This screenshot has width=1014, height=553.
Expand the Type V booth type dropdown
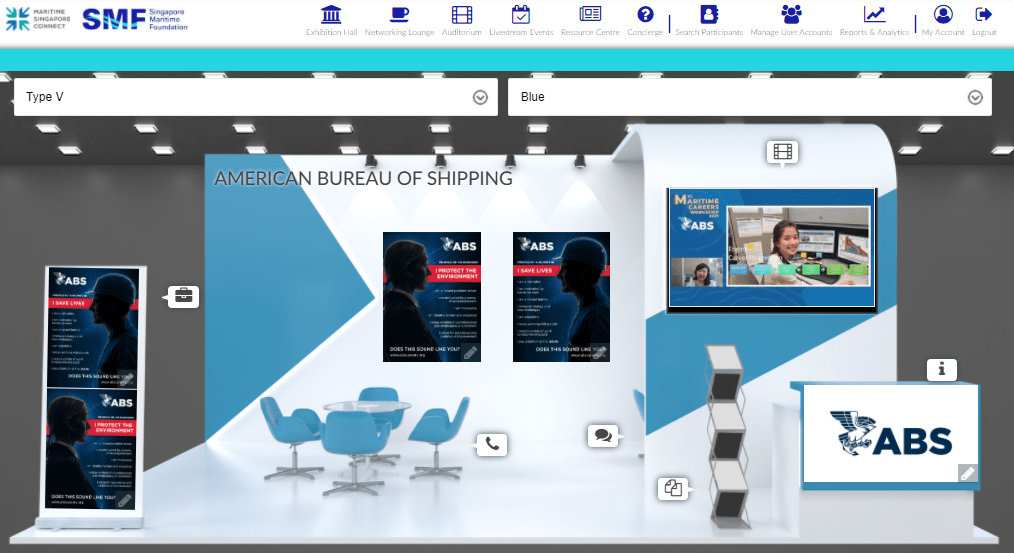click(255, 97)
